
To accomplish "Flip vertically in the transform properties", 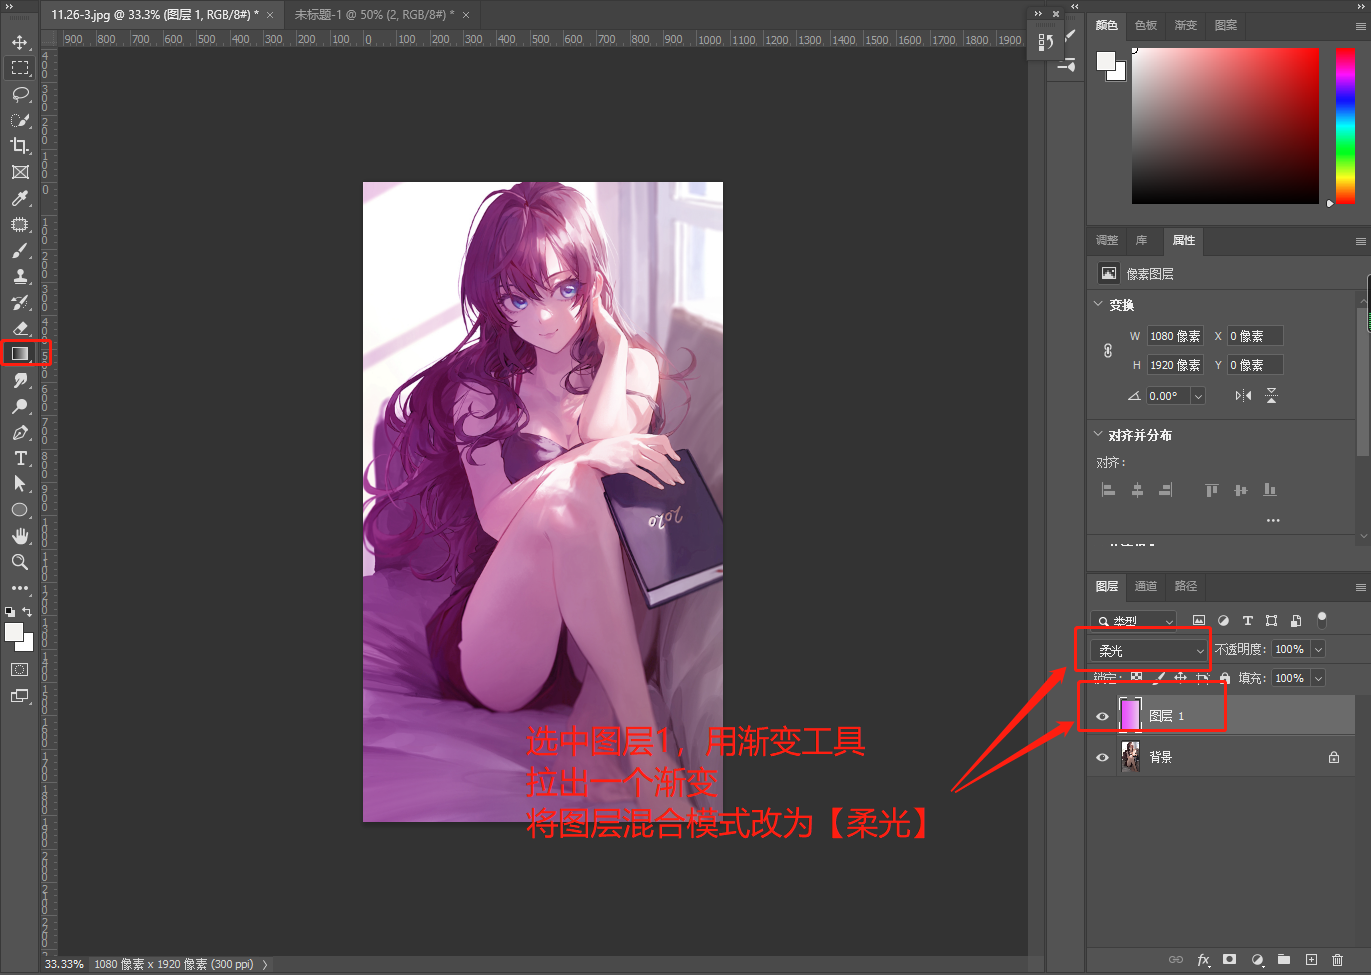I will click(1271, 396).
